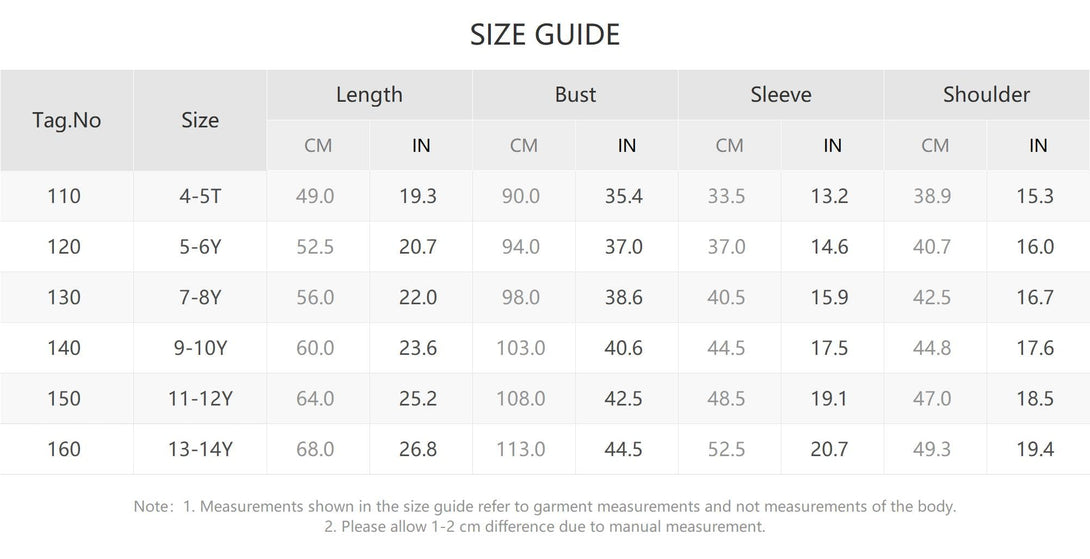Click sleeve value 48.5 cm
Image resolution: width=1090 pixels, height=559 pixels.
click(x=726, y=398)
